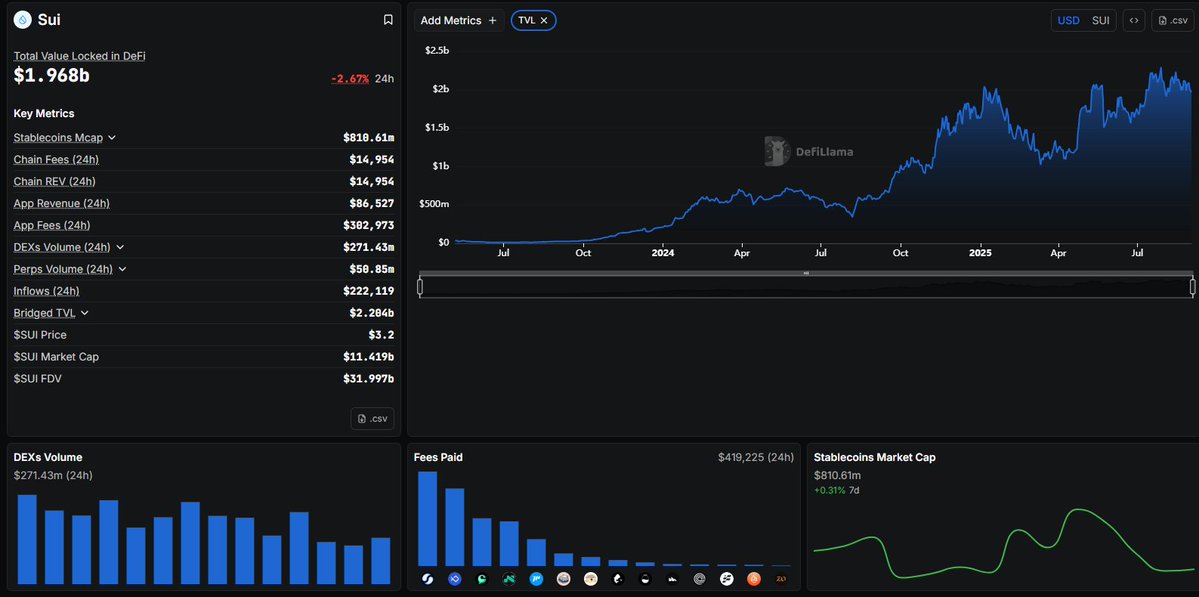
Task: Click the -2.67% 24h change value
Action: 350,79
